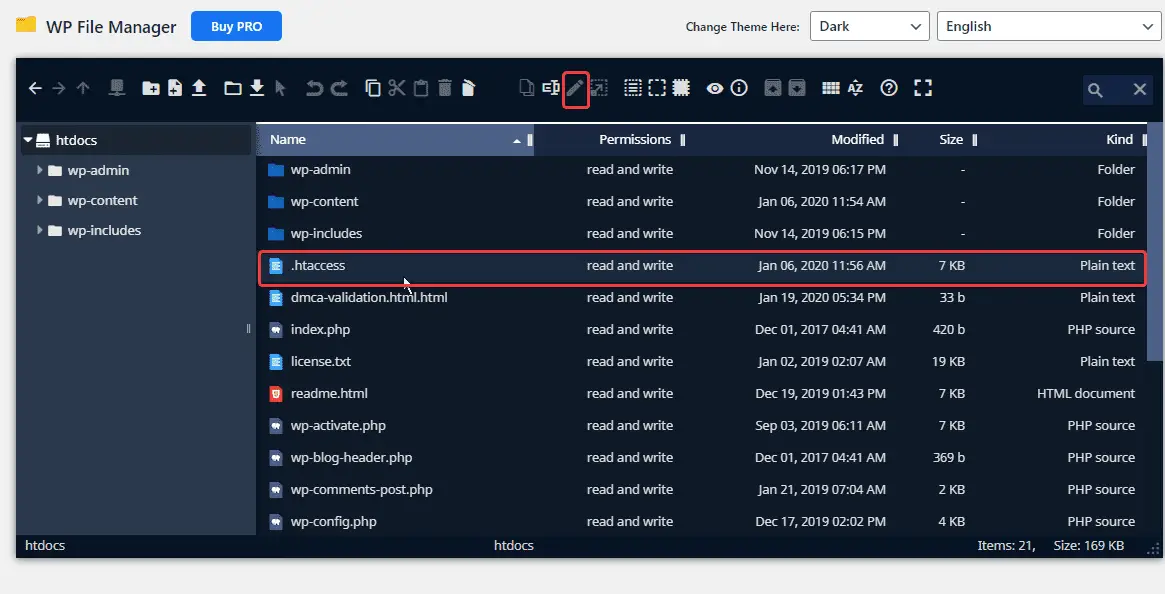Enter fullscreen mode via the toolbar icon
This screenshot has height=594, width=1165.
point(922,88)
